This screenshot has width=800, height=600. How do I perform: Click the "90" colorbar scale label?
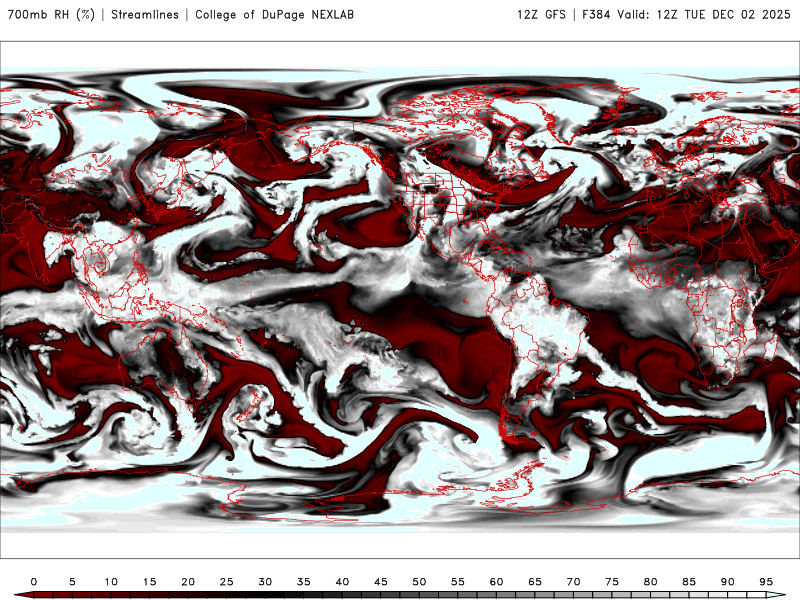tap(728, 582)
